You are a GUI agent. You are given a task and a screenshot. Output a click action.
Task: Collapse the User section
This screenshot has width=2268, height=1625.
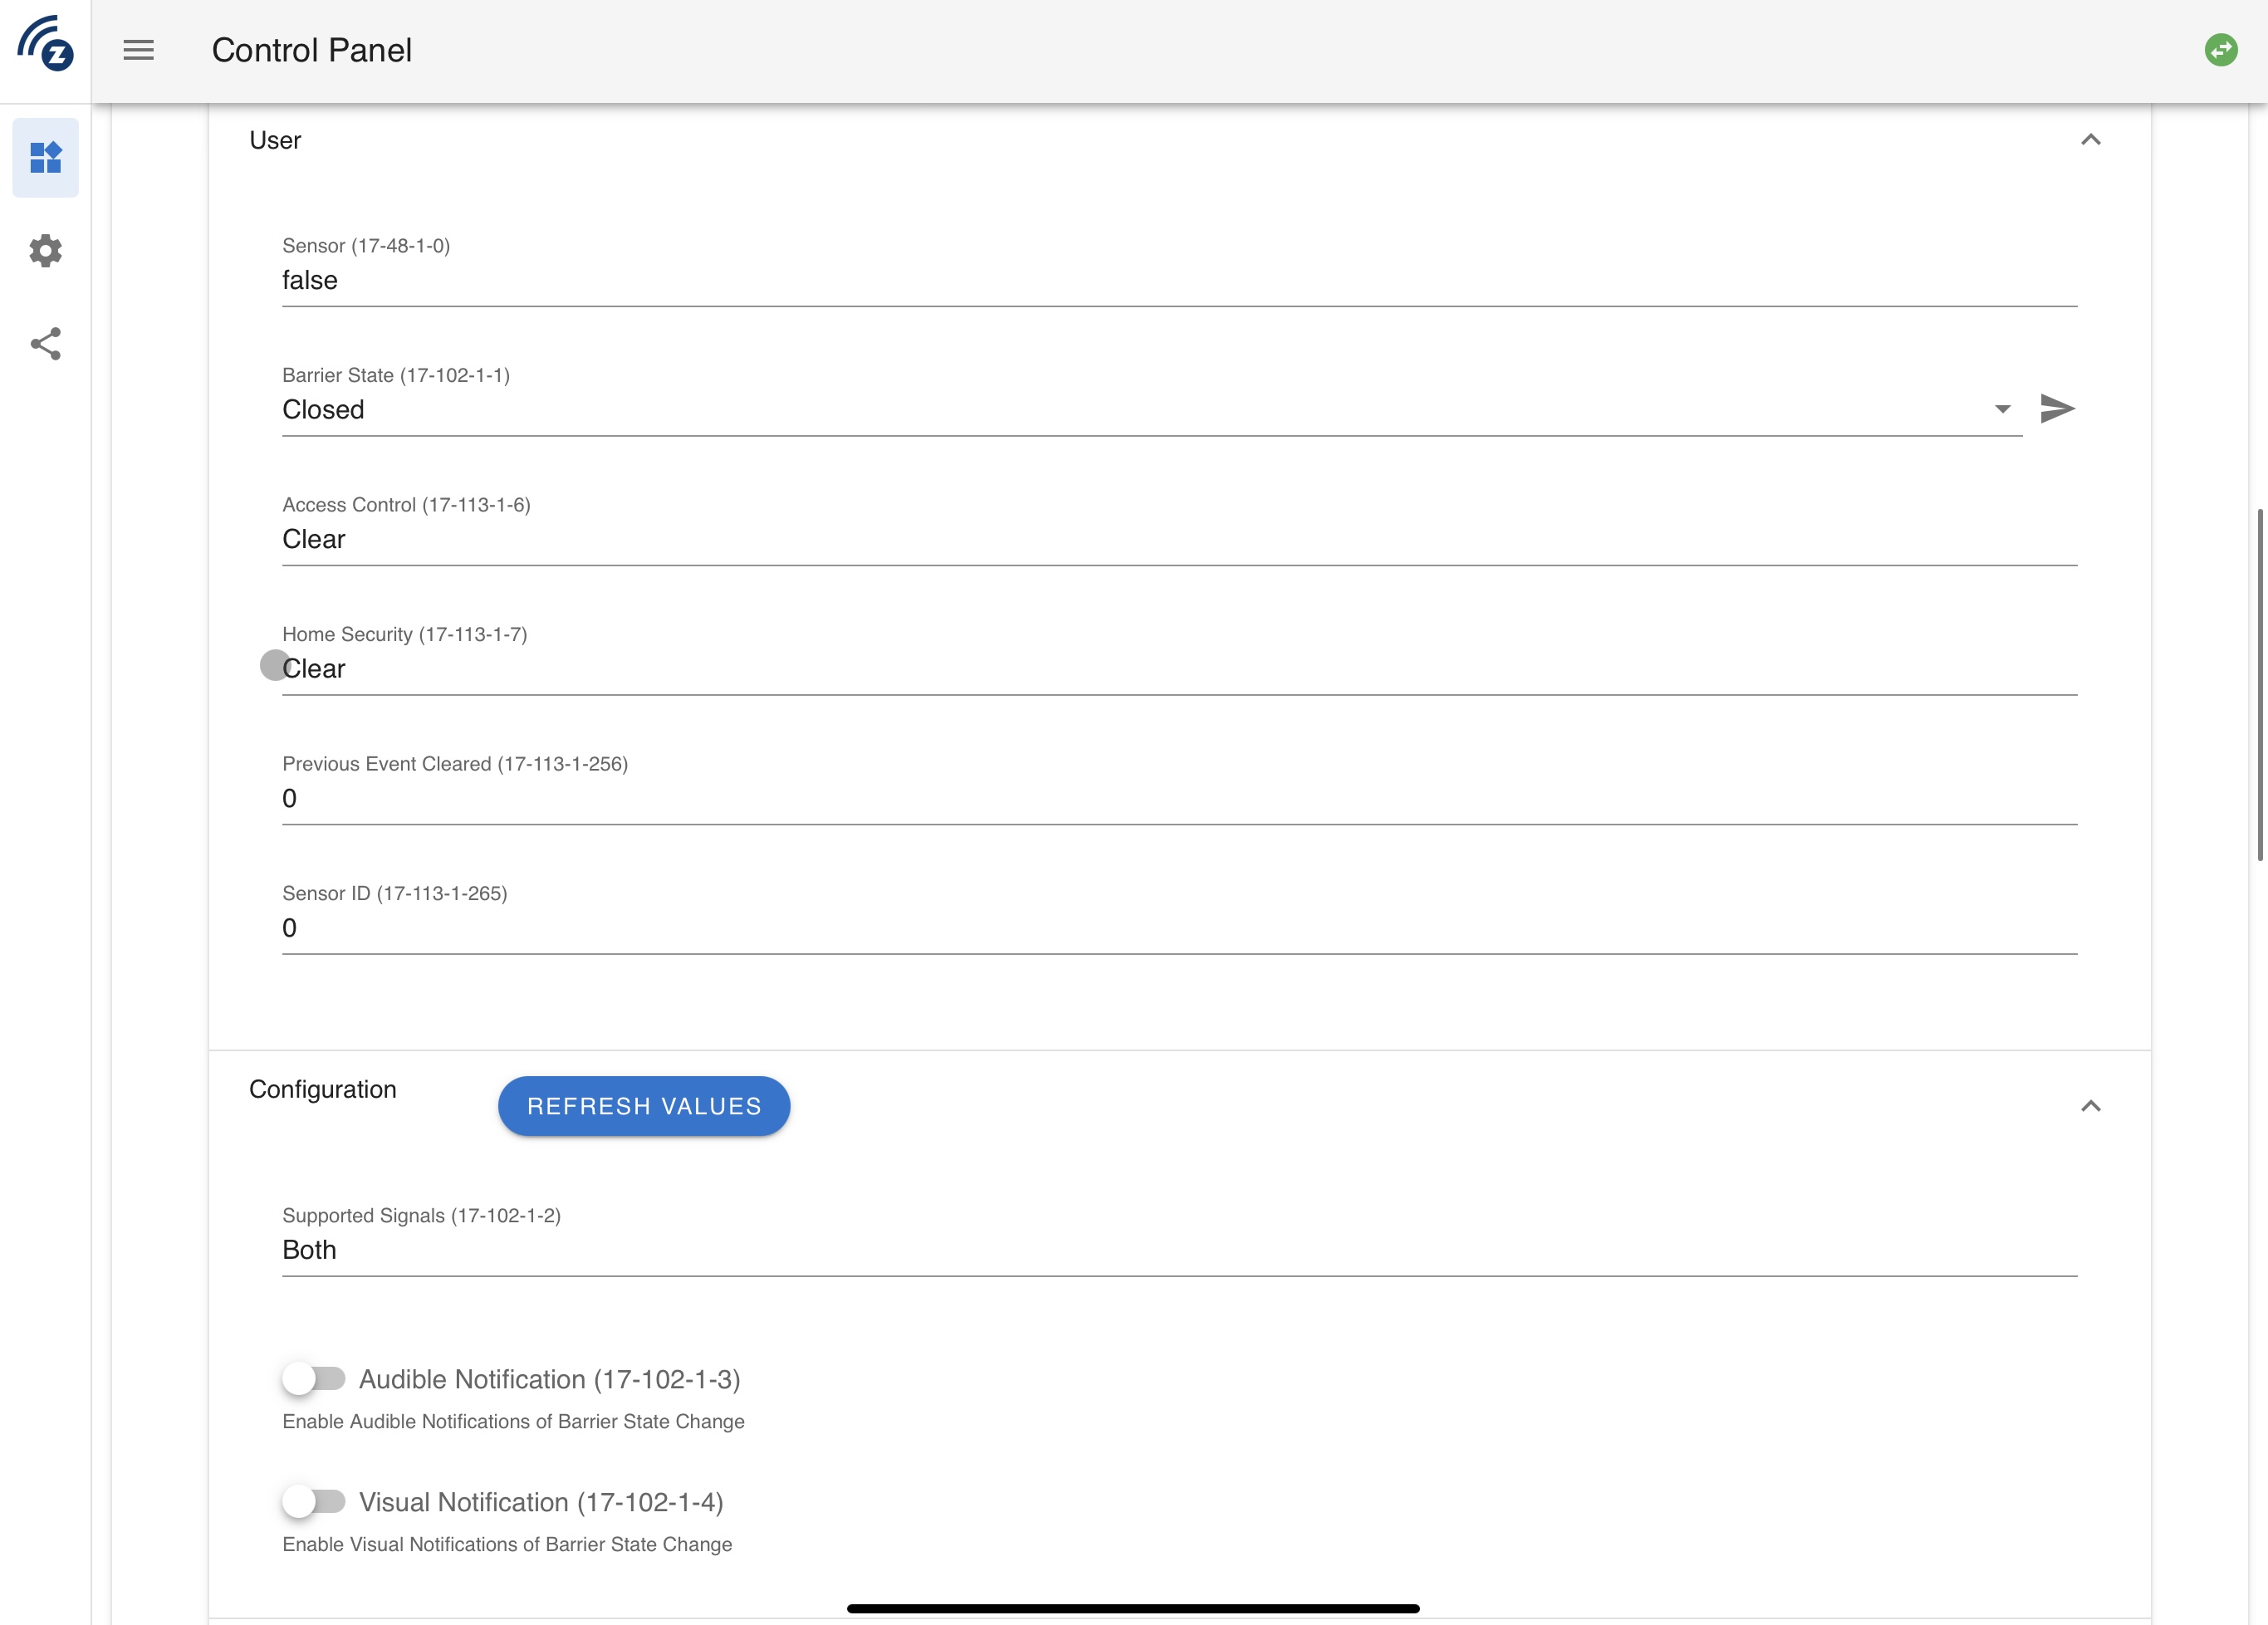click(x=2093, y=140)
